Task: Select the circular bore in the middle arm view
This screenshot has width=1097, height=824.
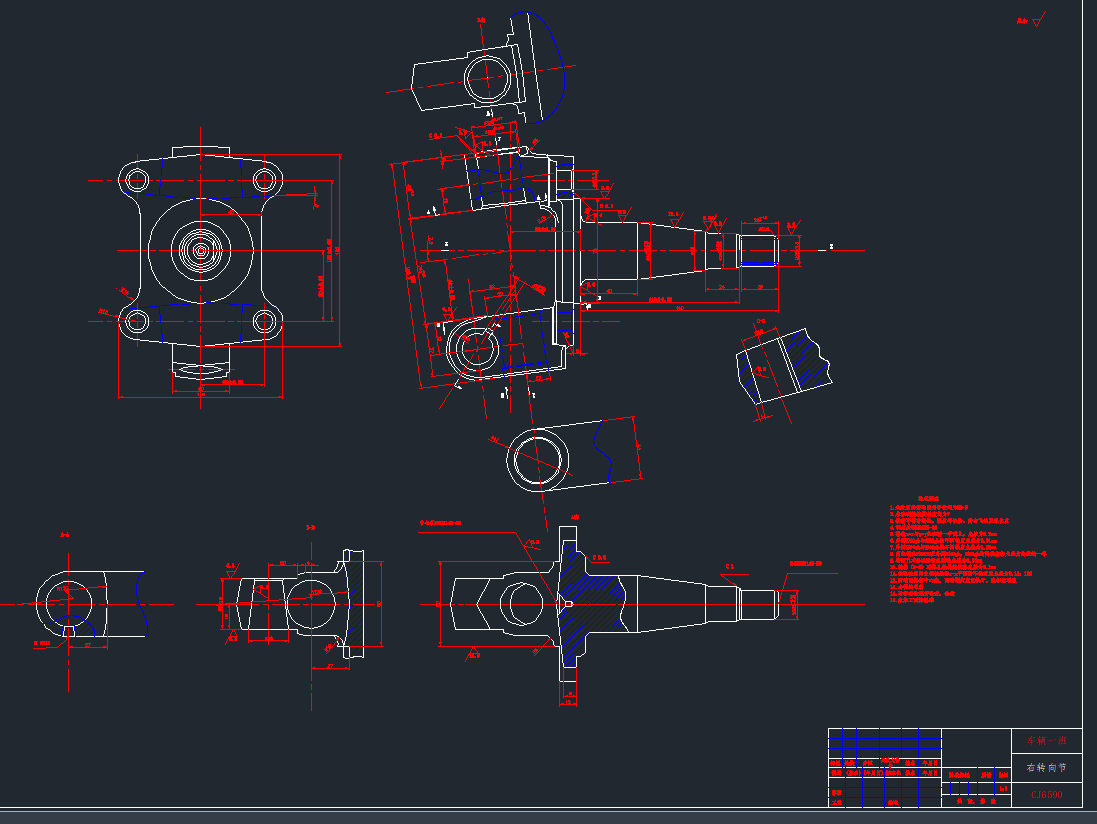Action: click(x=539, y=457)
